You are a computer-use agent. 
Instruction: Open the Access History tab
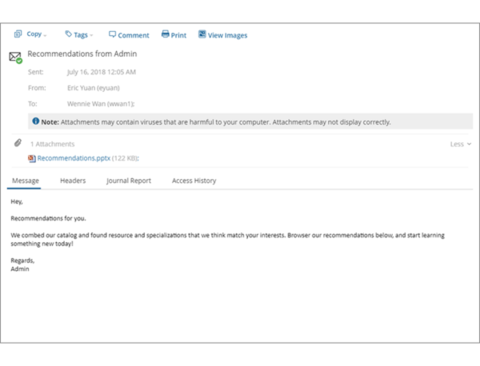coord(194,181)
